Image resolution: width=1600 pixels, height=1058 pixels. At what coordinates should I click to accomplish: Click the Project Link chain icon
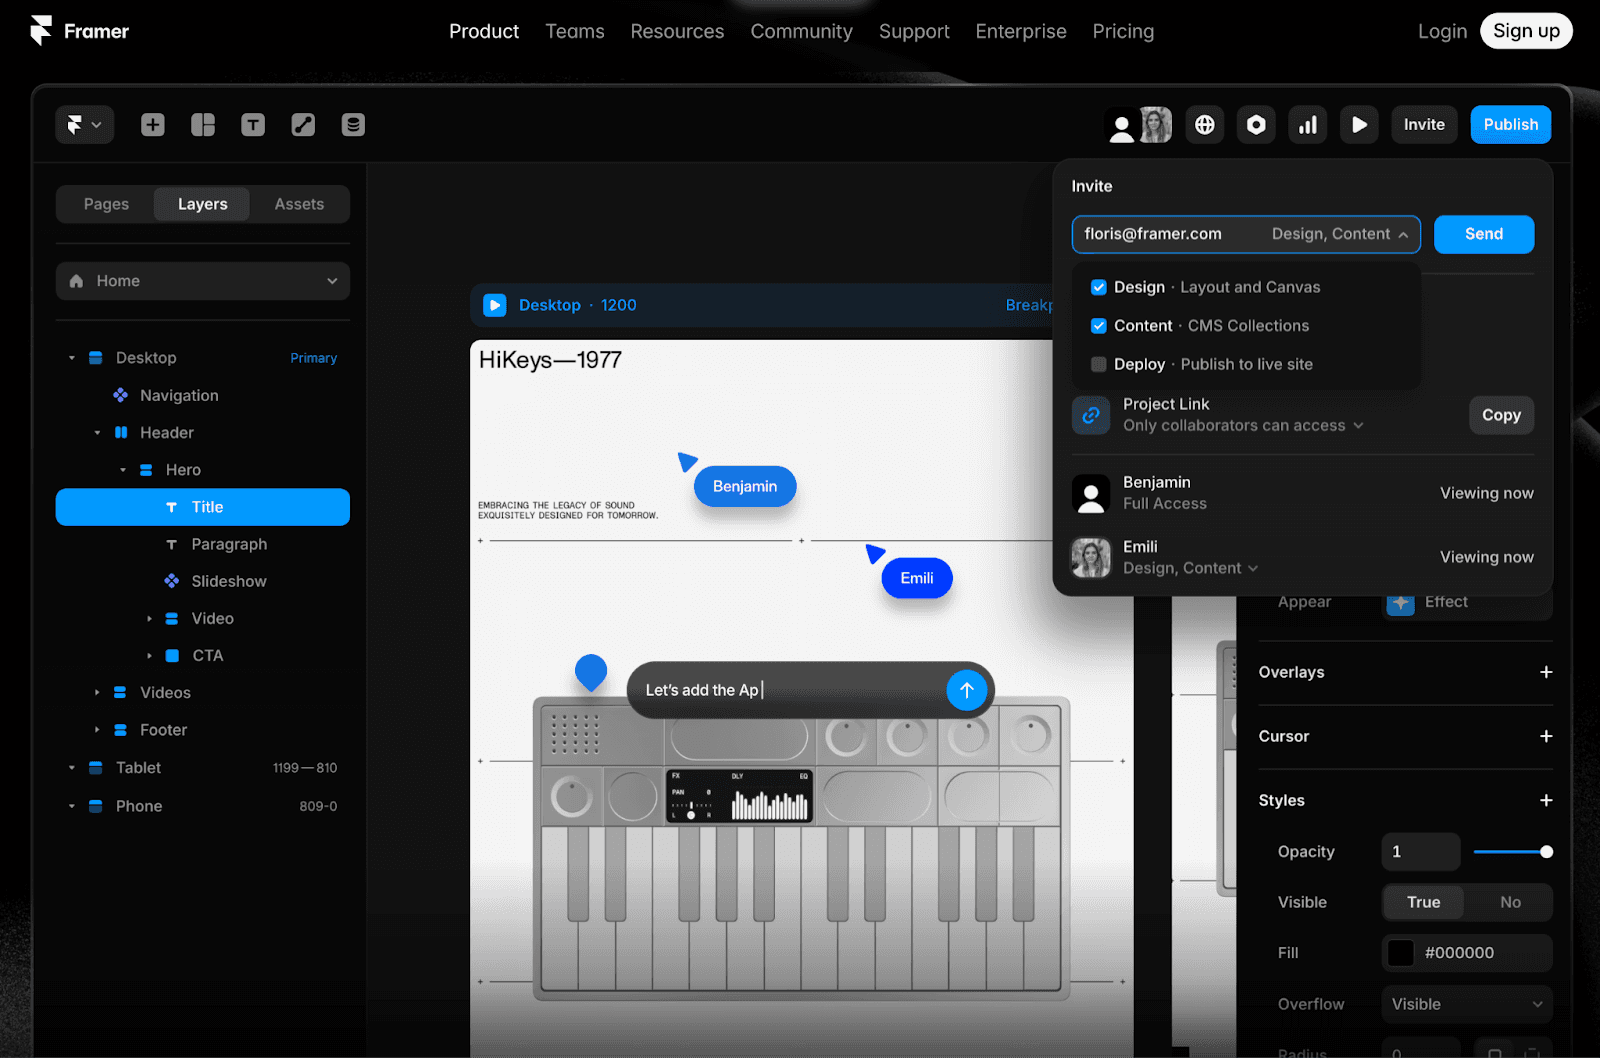[1091, 415]
